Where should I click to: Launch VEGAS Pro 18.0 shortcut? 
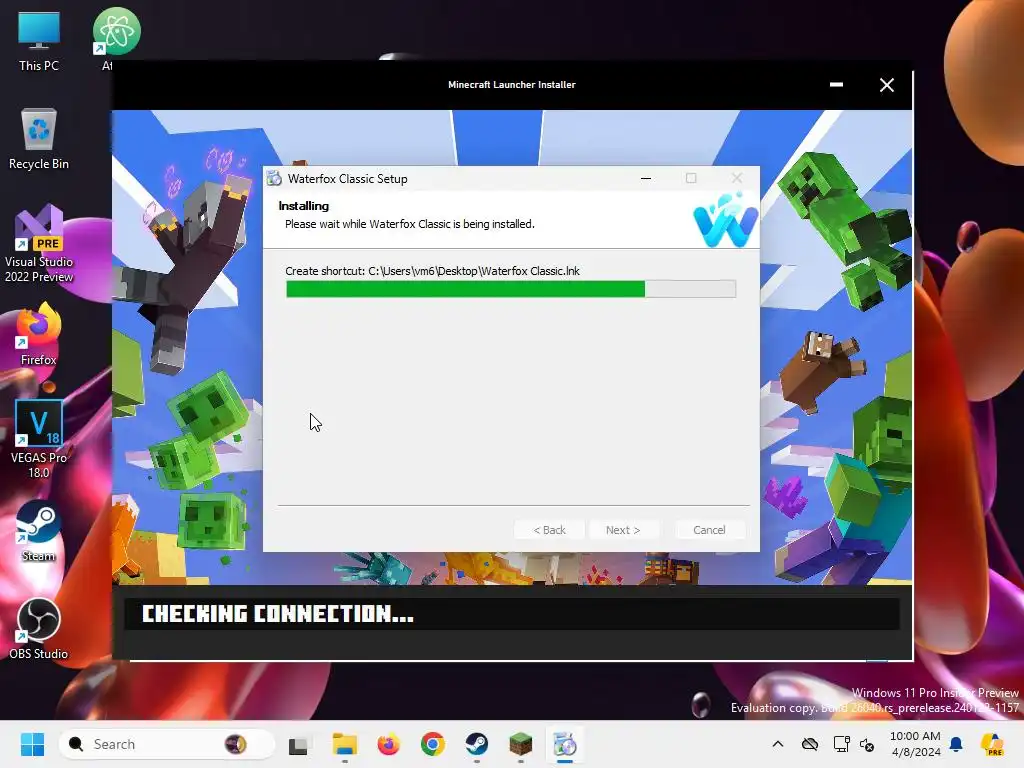(39, 440)
